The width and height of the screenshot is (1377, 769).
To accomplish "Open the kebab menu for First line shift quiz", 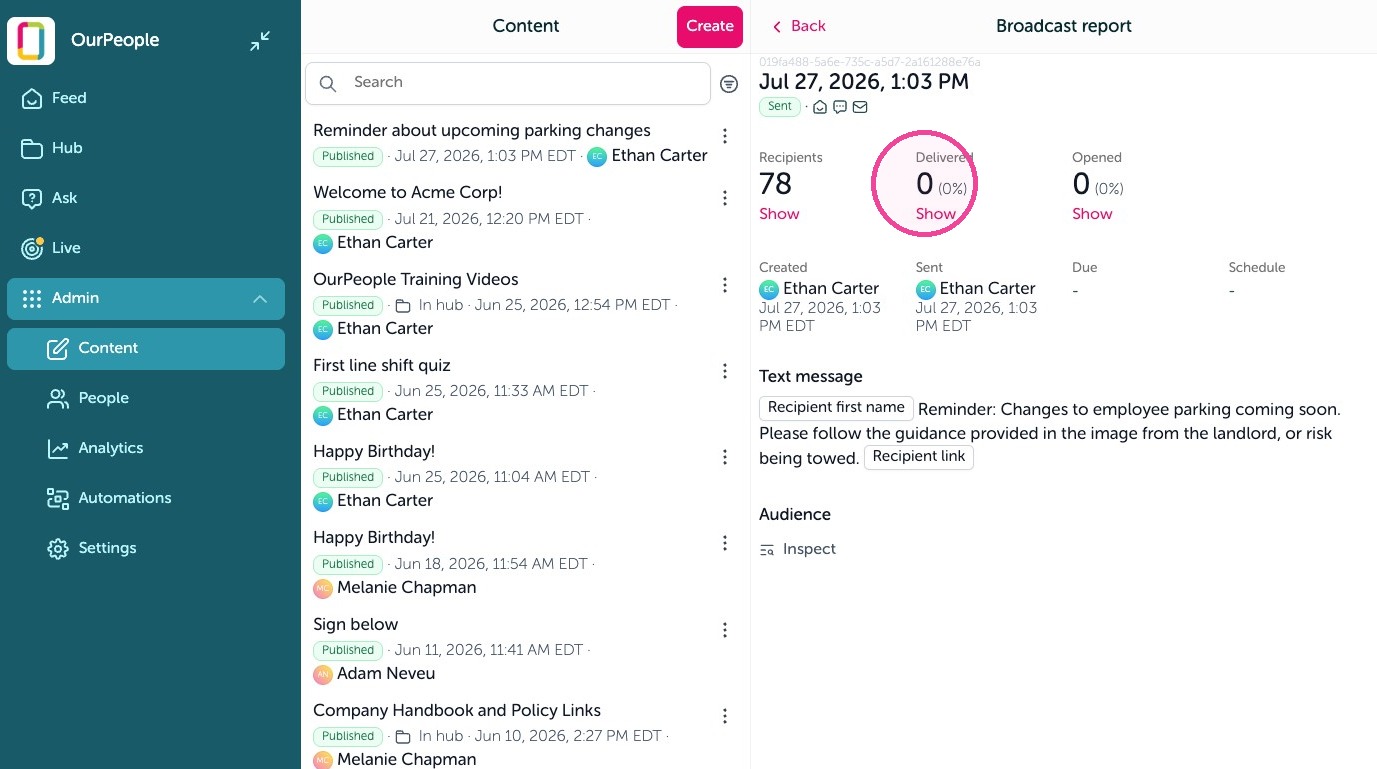I will 725,372.
